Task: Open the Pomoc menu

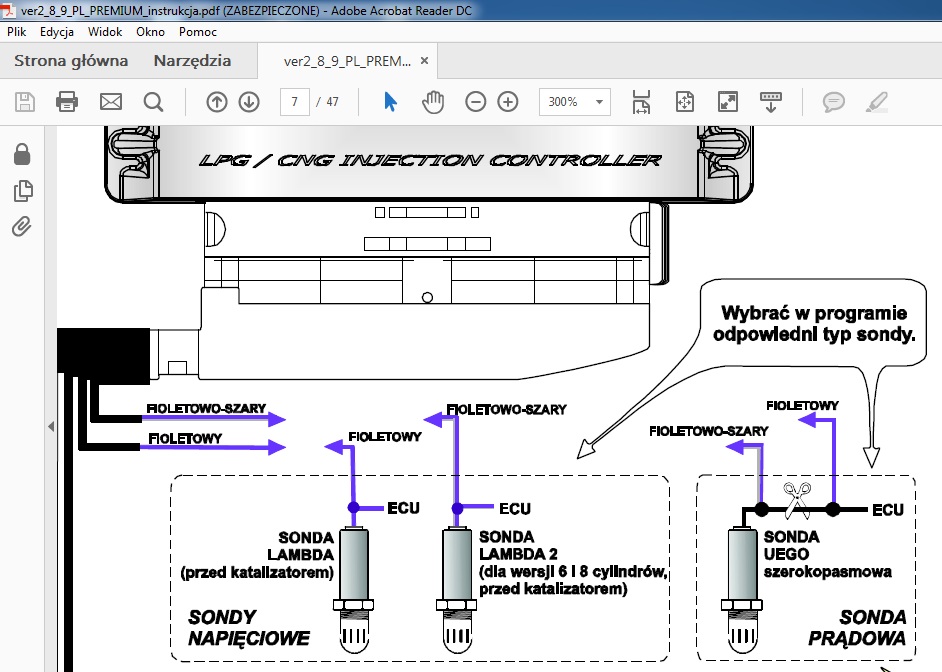Action: click(198, 32)
